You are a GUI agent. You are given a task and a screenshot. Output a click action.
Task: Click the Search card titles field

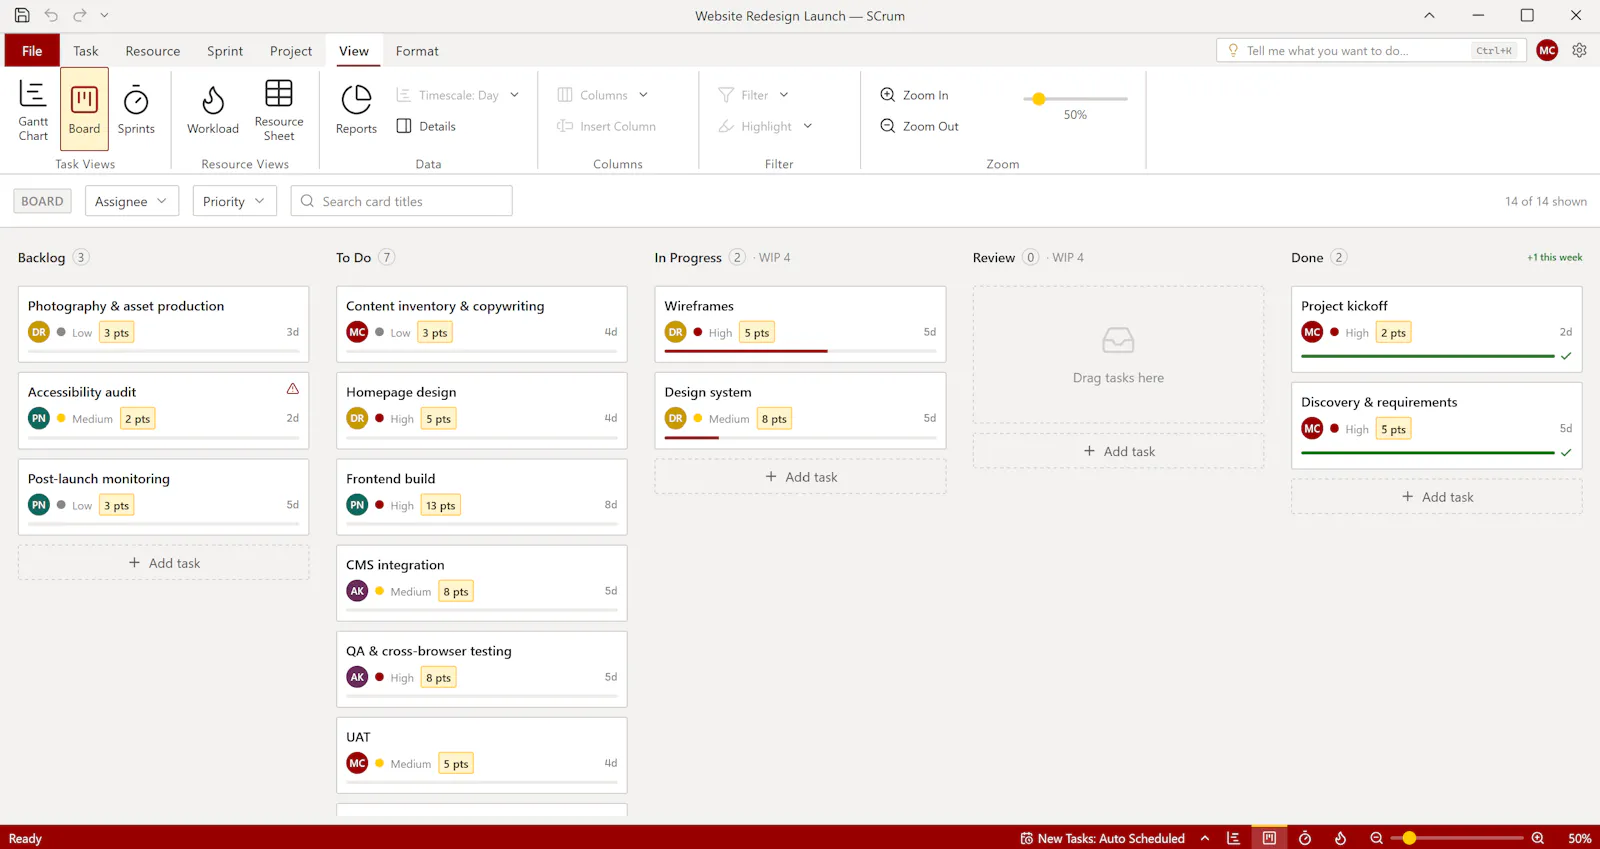pyautogui.click(x=402, y=201)
